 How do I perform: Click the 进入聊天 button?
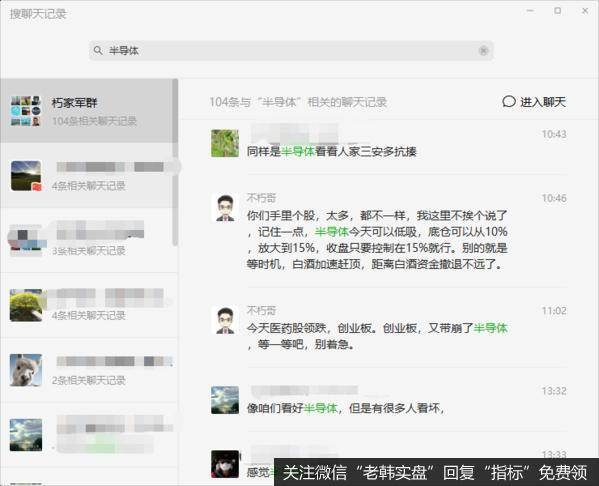tap(534, 102)
